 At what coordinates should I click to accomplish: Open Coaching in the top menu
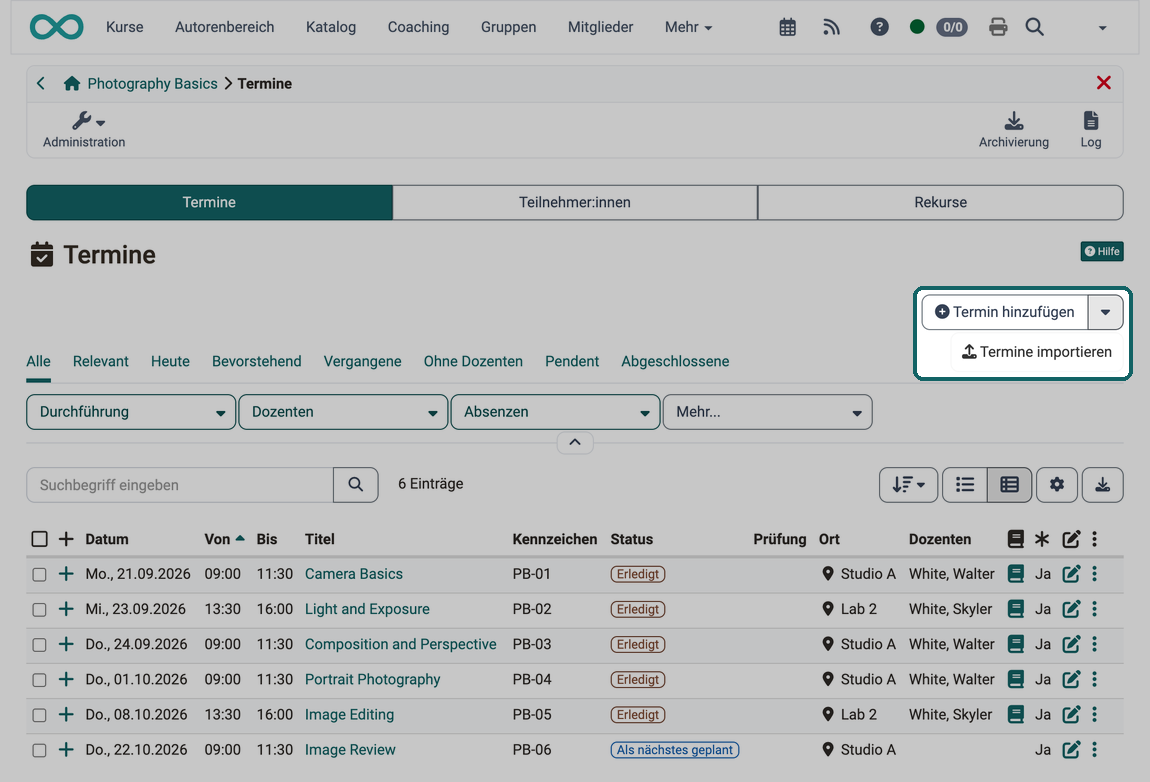pos(418,27)
